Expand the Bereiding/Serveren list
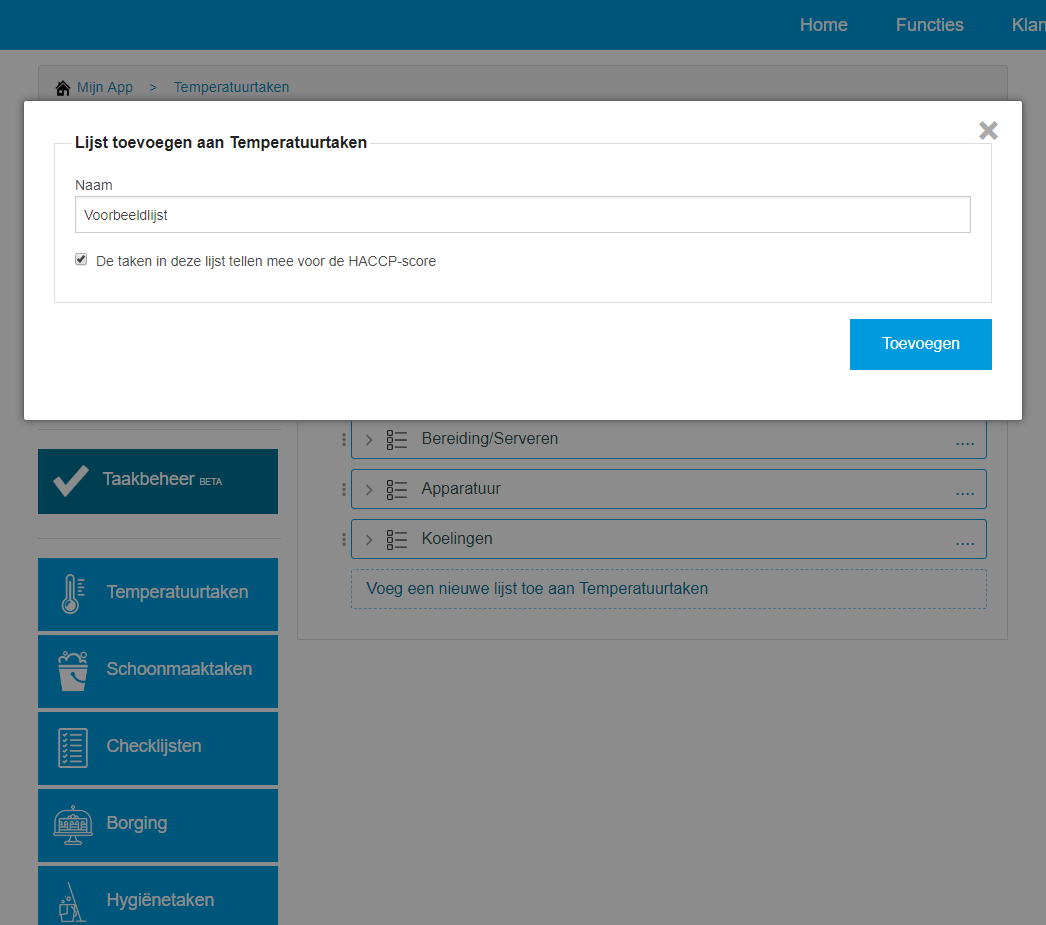The width and height of the screenshot is (1046, 925). tap(369, 439)
